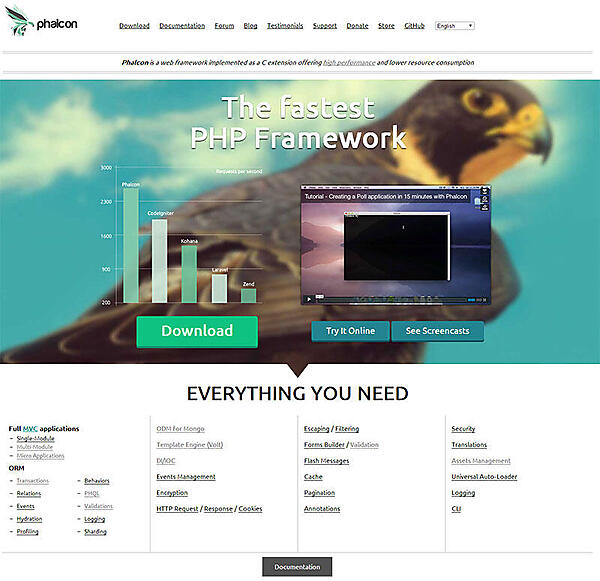Open the Profiling link
Image resolution: width=600 pixels, height=581 pixels.
(x=28, y=532)
